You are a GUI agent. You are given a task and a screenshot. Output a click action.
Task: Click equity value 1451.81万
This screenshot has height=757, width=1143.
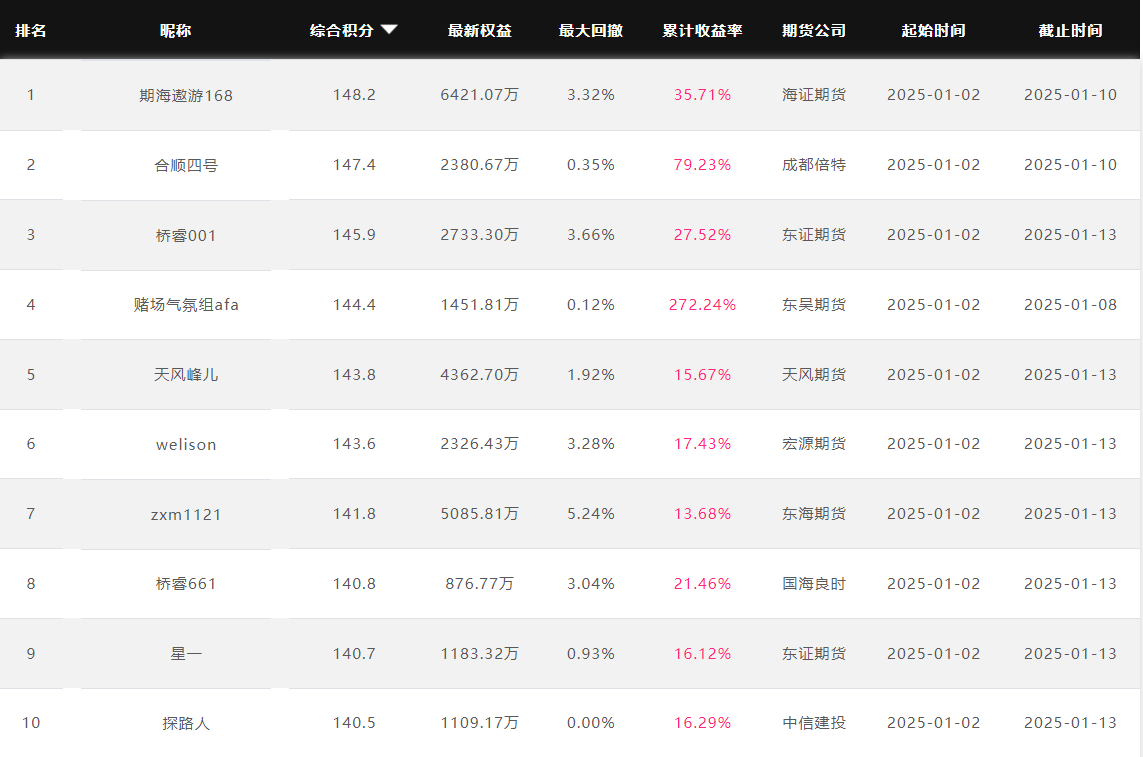click(480, 305)
